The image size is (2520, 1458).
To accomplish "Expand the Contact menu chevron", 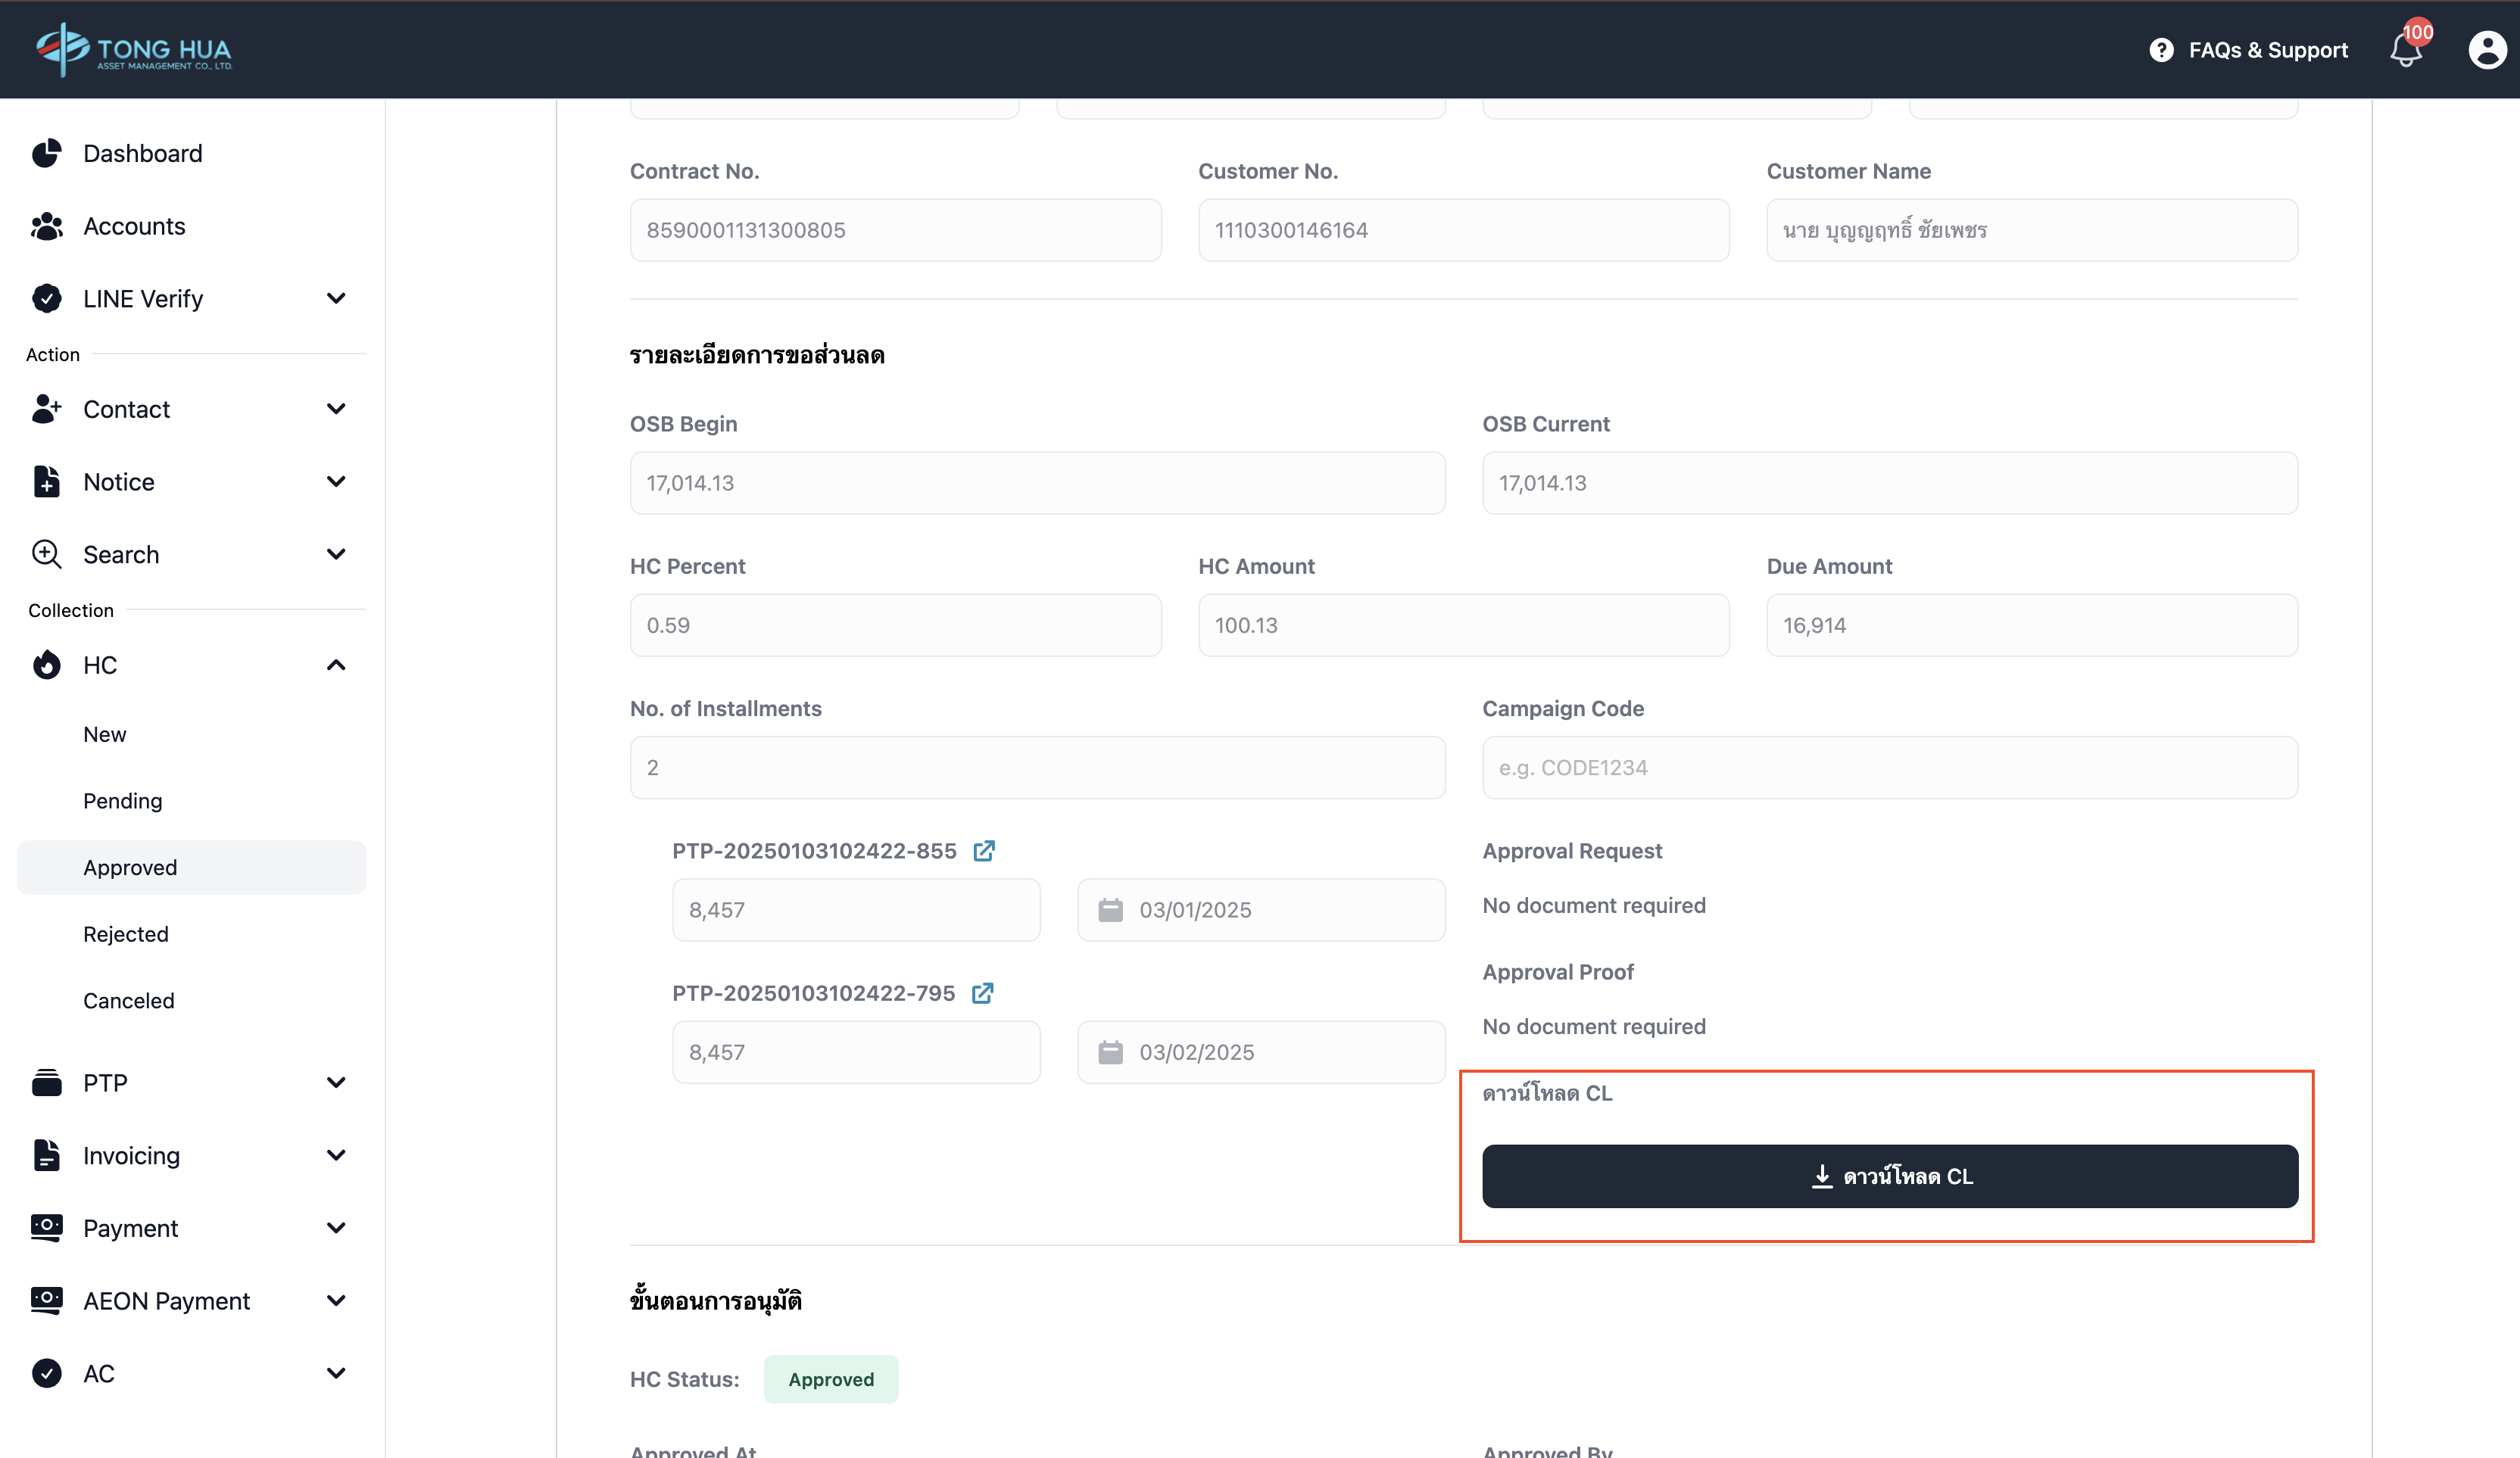I will [336, 408].
